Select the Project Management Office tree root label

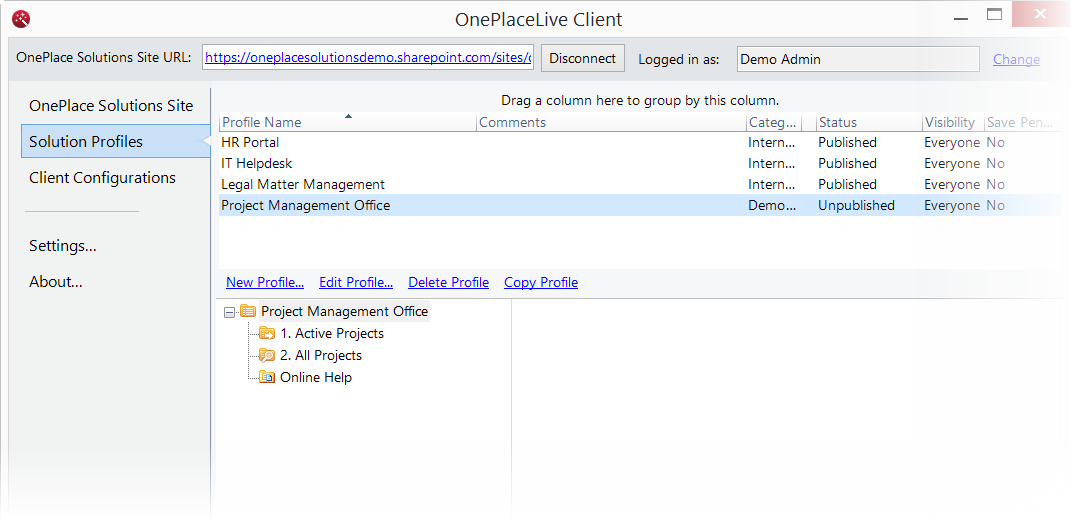344,312
